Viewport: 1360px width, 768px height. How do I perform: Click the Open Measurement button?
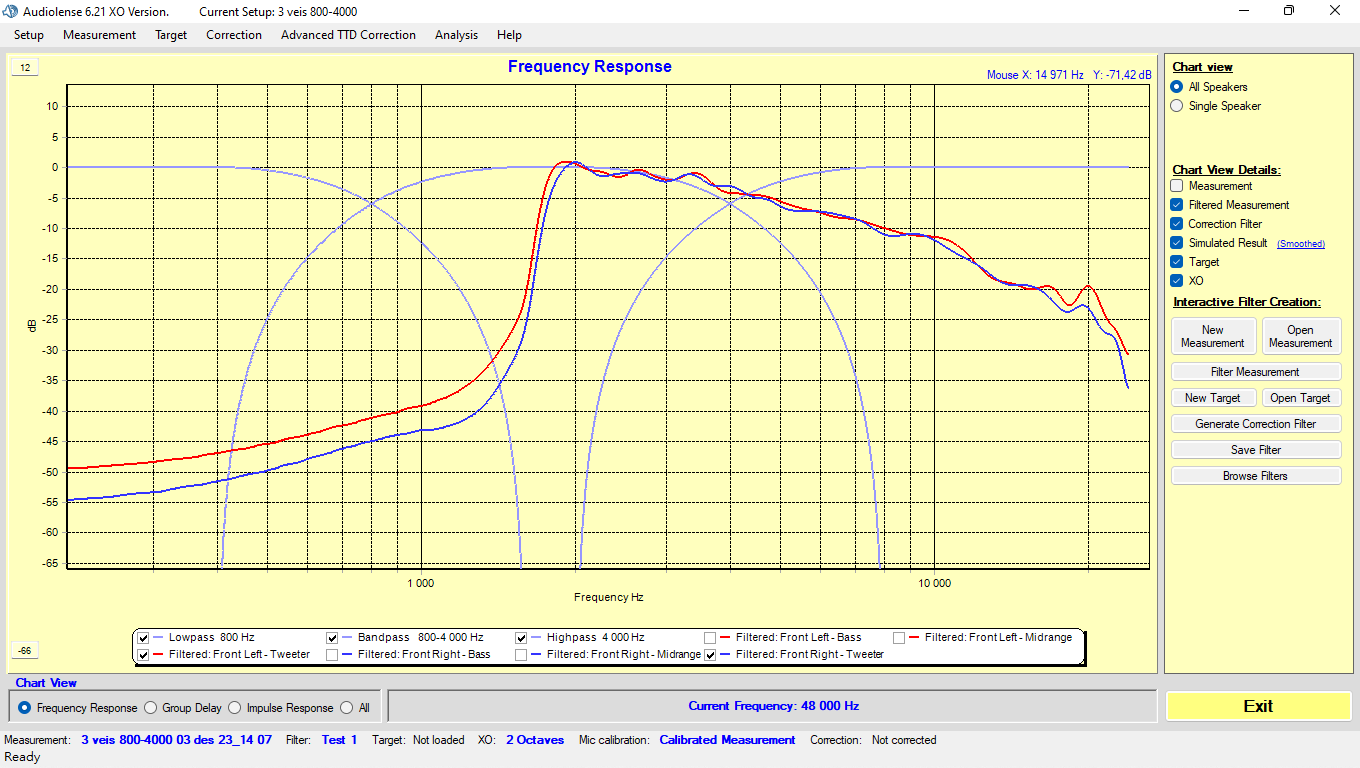click(1300, 336)
